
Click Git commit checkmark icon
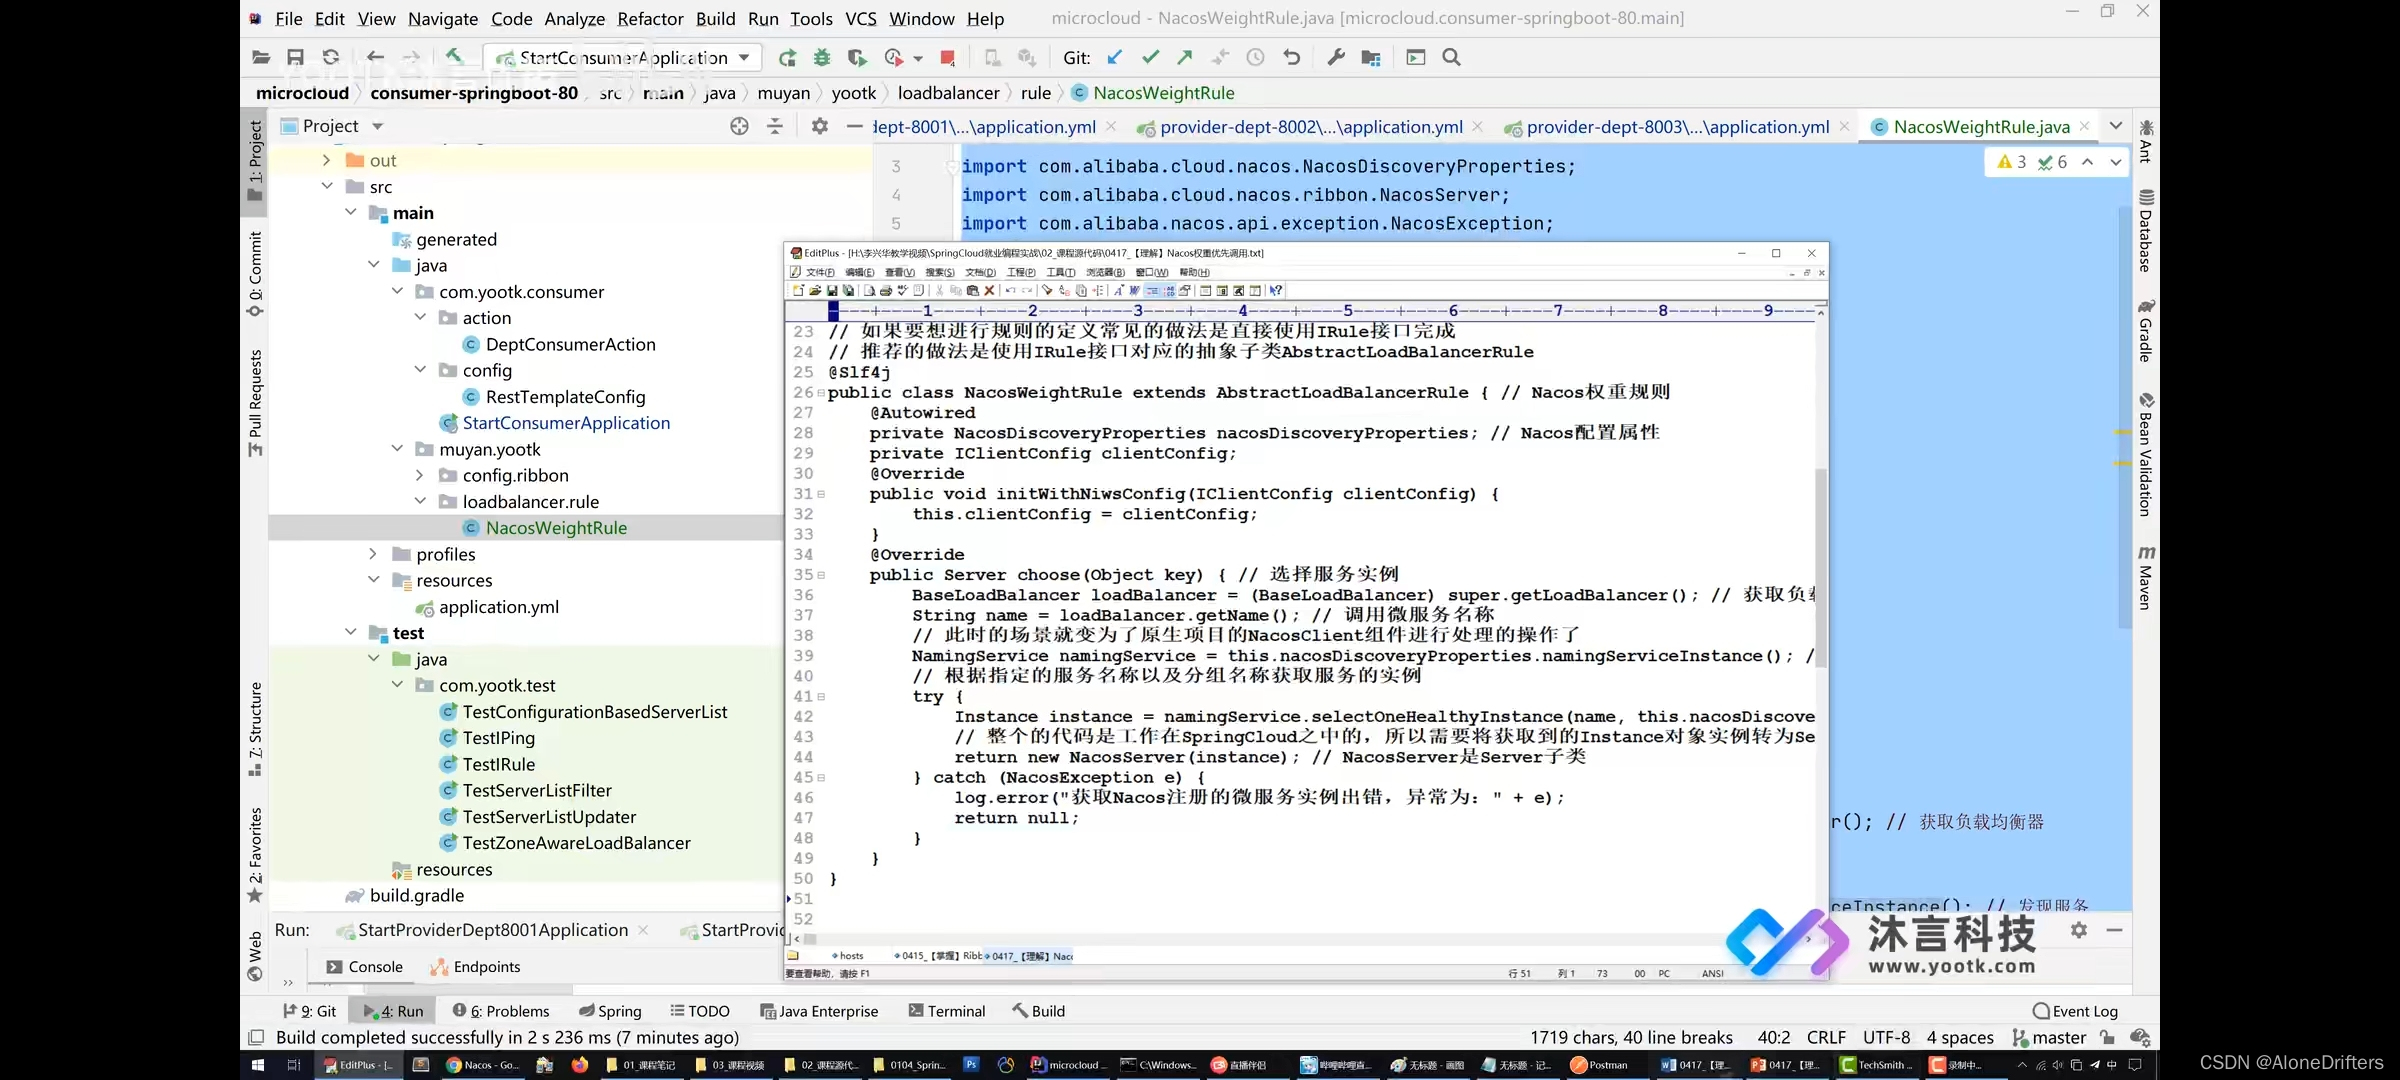point(1150,57)
